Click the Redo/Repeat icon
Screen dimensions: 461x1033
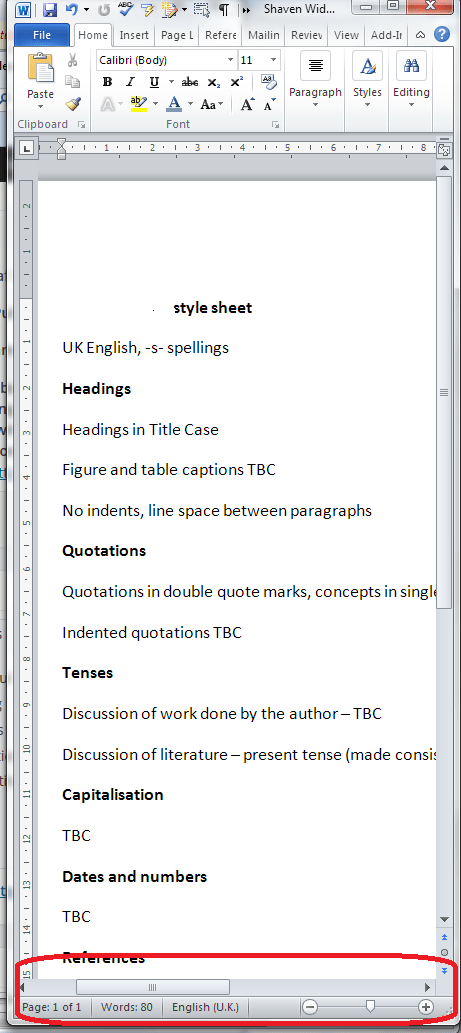(x=104, y=10)
